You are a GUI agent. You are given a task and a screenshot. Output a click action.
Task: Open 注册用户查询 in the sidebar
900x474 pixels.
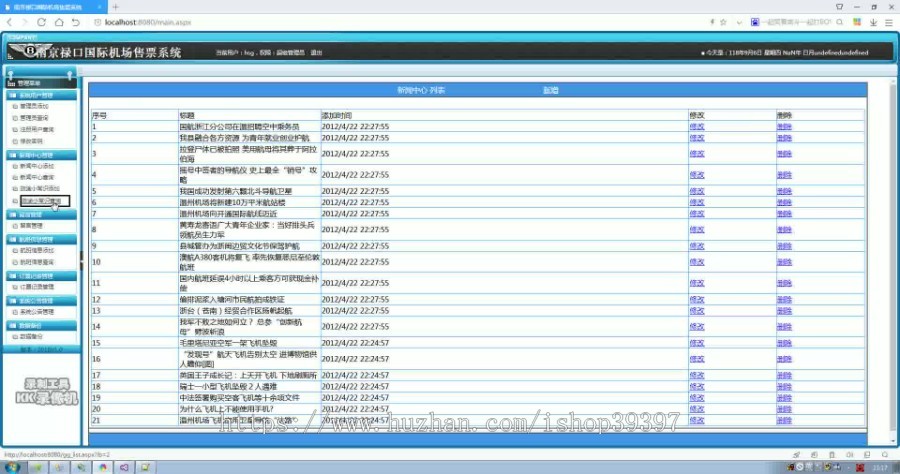(37, 130)
